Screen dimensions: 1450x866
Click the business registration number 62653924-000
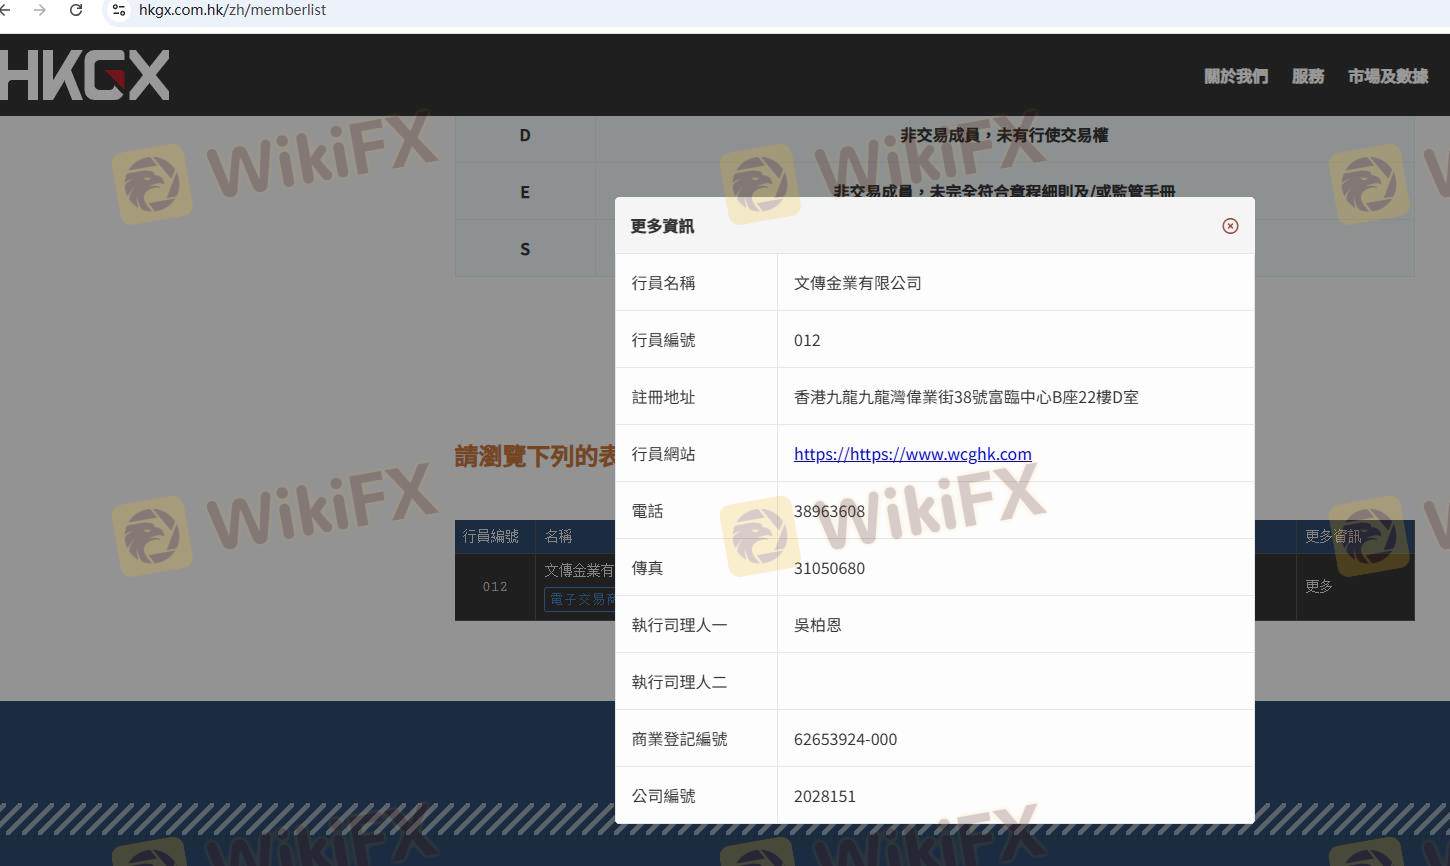pyautogui.click(x=845, y=739)
